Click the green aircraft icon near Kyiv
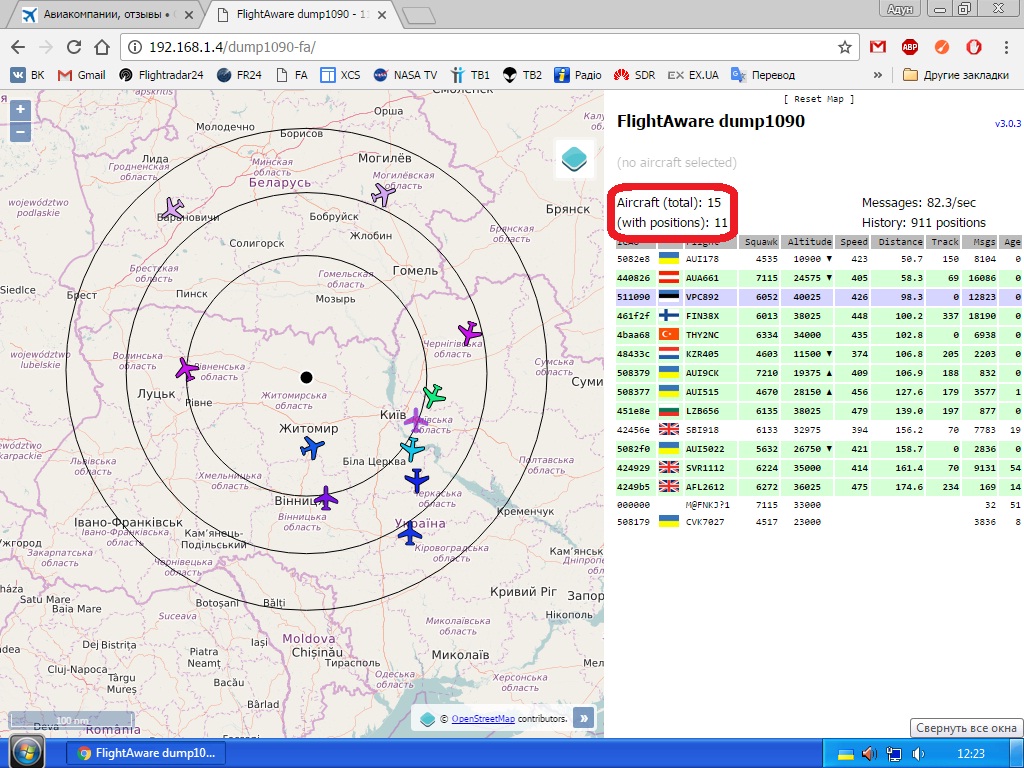1024x768 pixels. click(x=433, y=395)
